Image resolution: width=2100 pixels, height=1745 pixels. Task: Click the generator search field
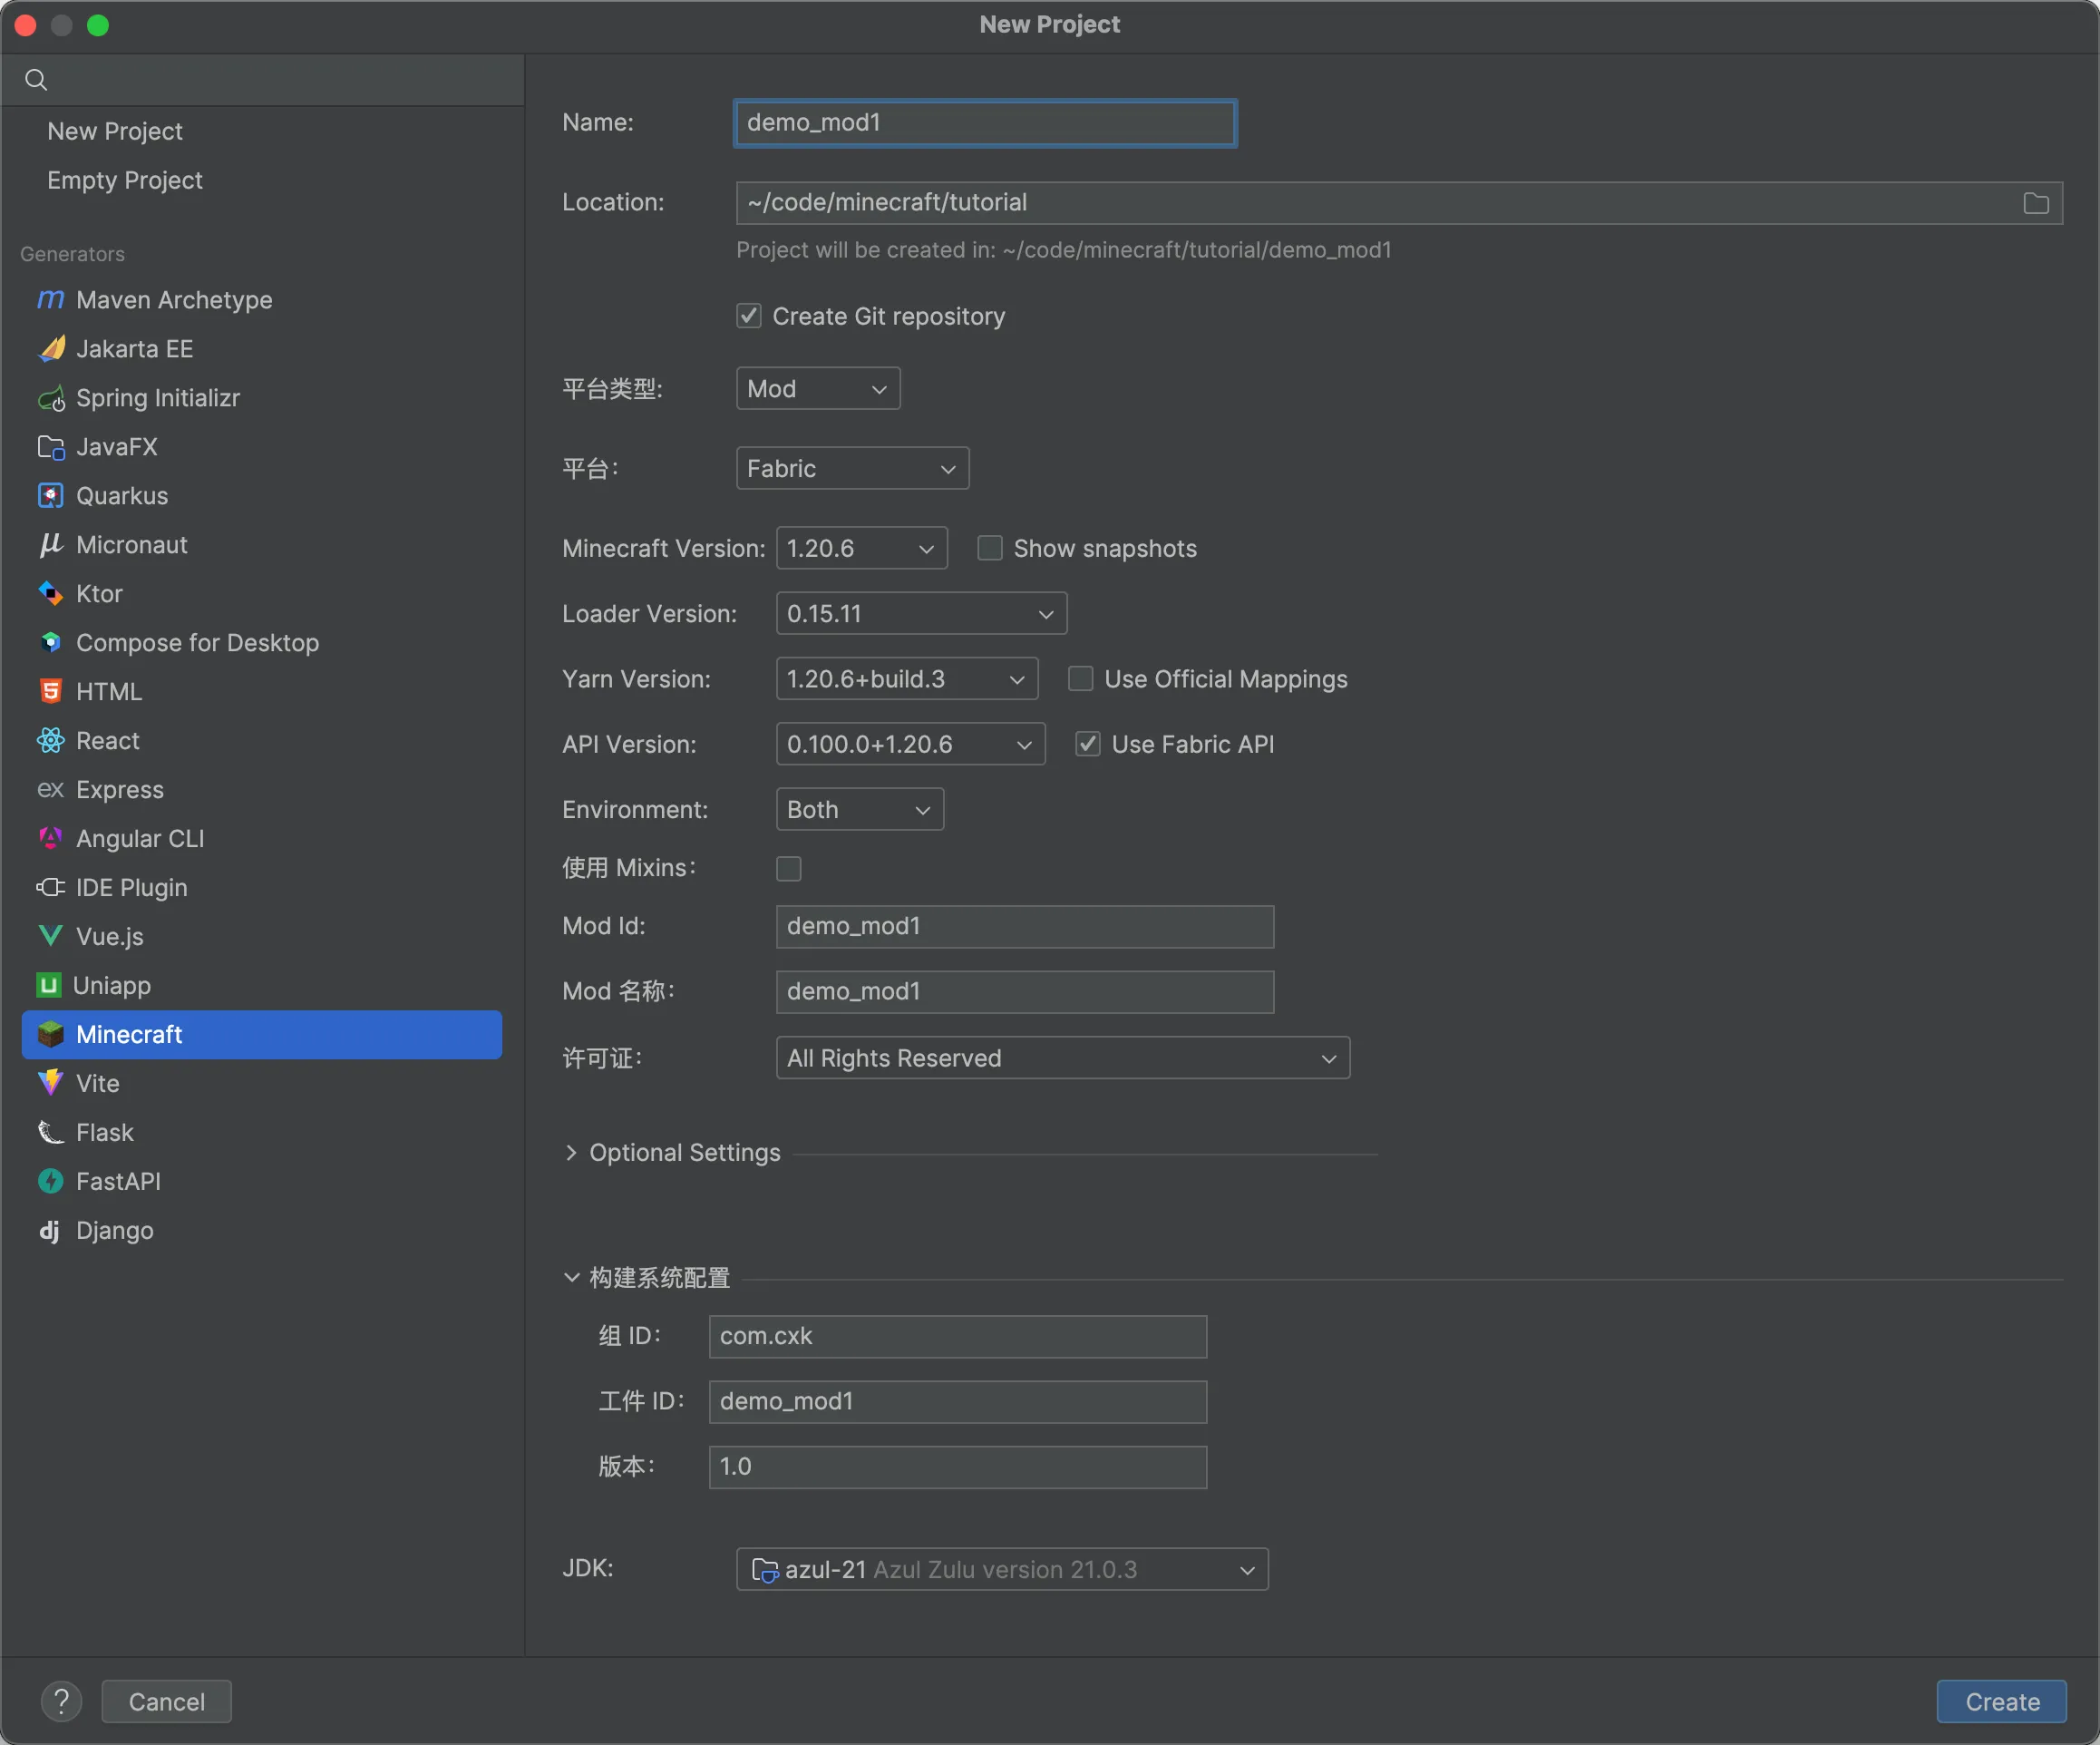coord(263,80)
